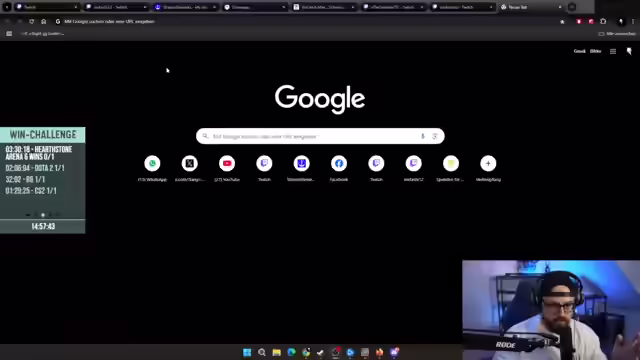The image size is (640, 360).
Task: Start voice search with the microphone icon
Action: pos(423,136)
